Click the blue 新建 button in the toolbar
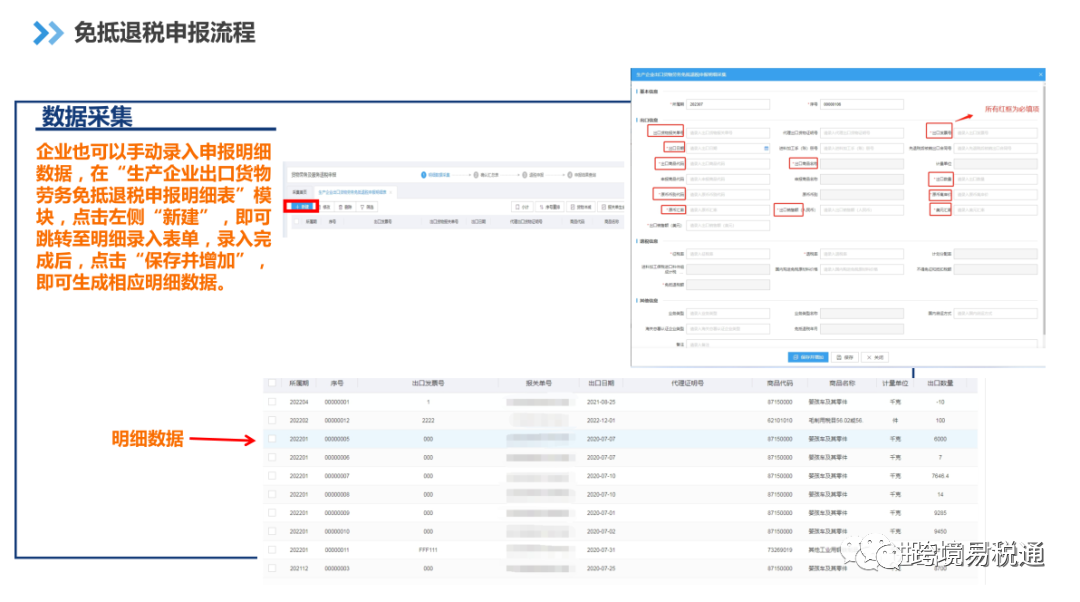Viewport: 1080px width, 602px height. 302,207
